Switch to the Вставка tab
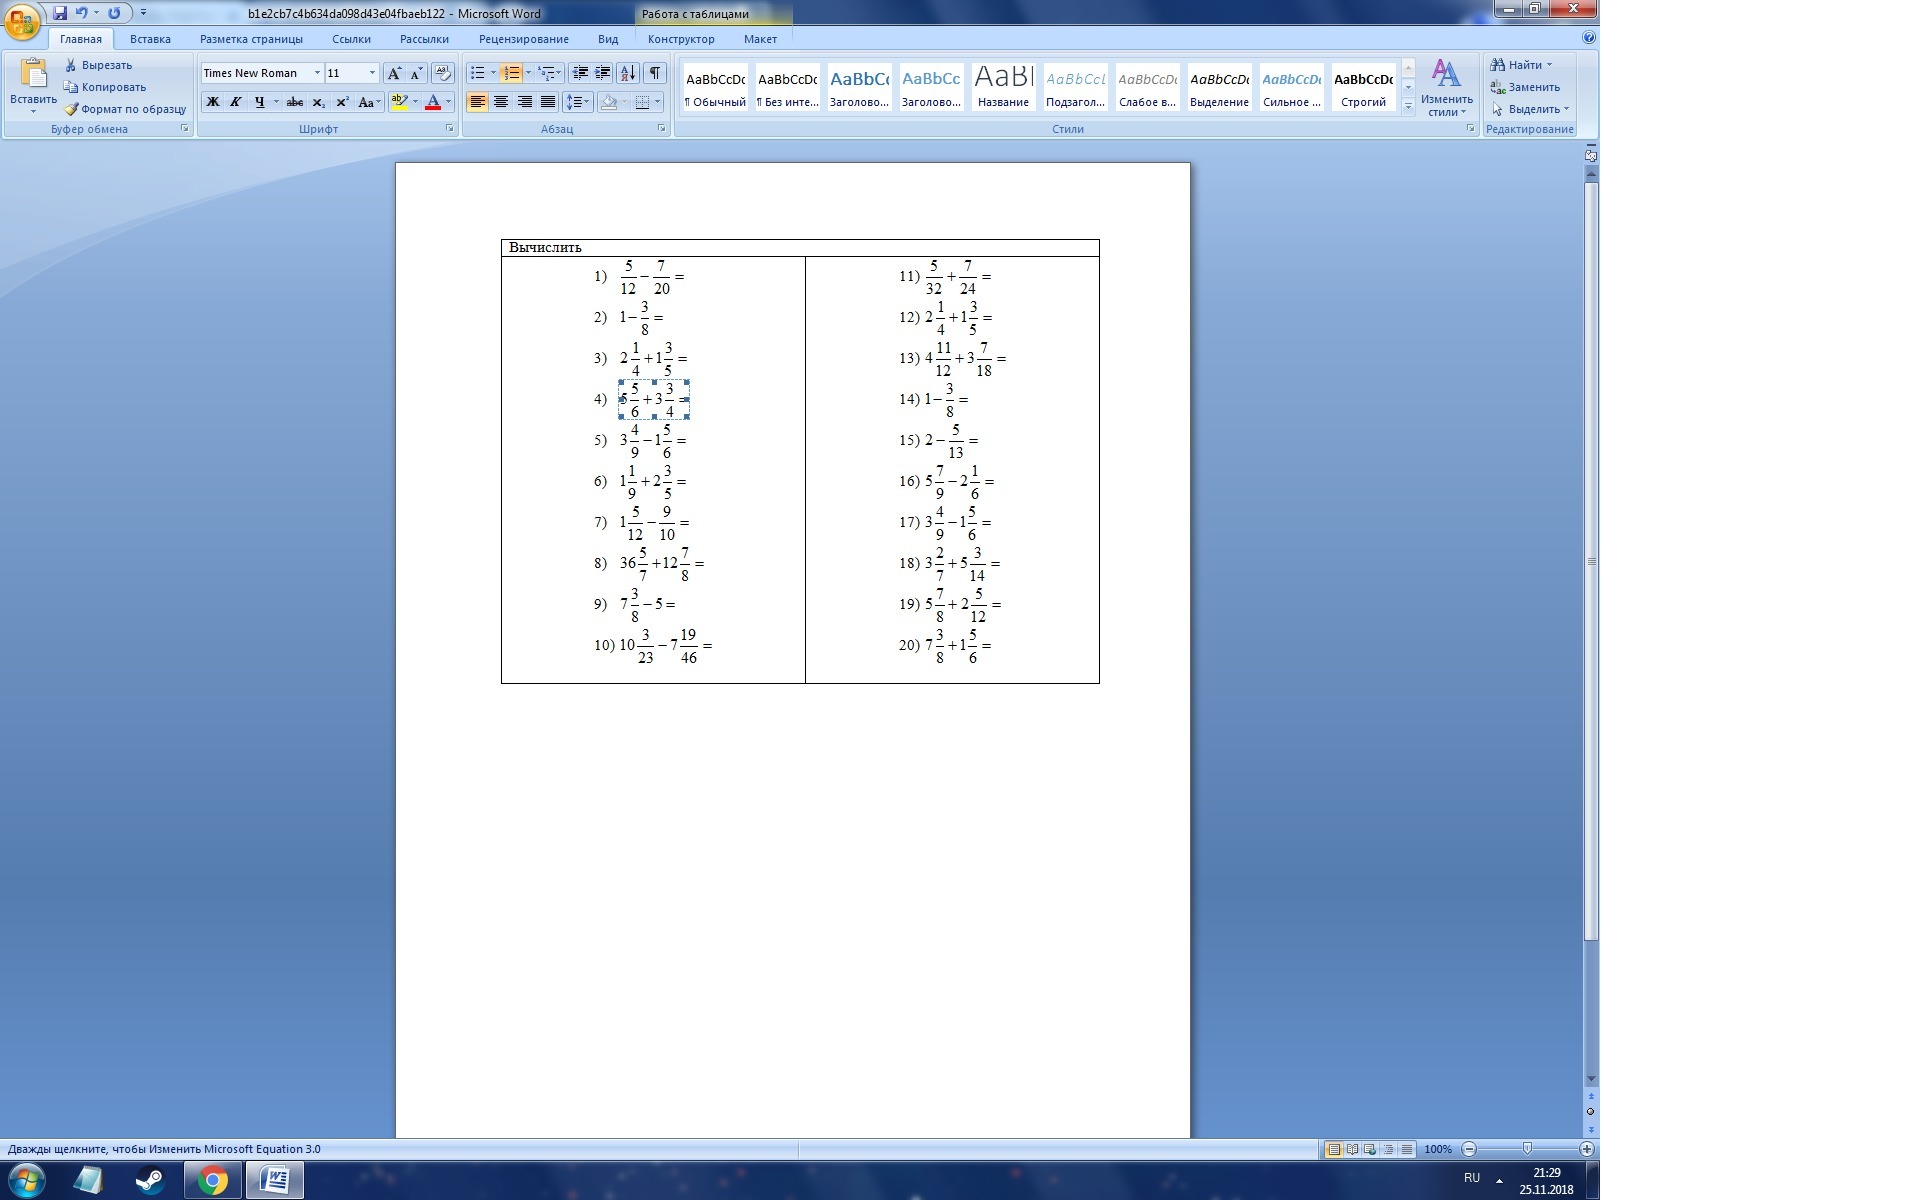 [x=150, y=39]
